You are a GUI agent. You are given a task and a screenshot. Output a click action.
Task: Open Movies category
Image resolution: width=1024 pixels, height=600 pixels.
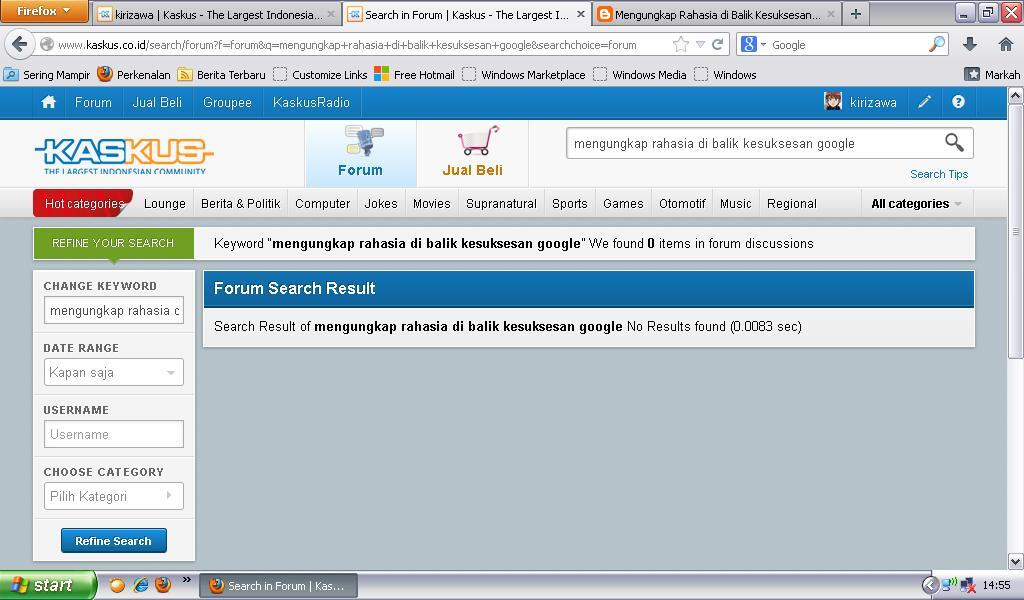point(432,204)
